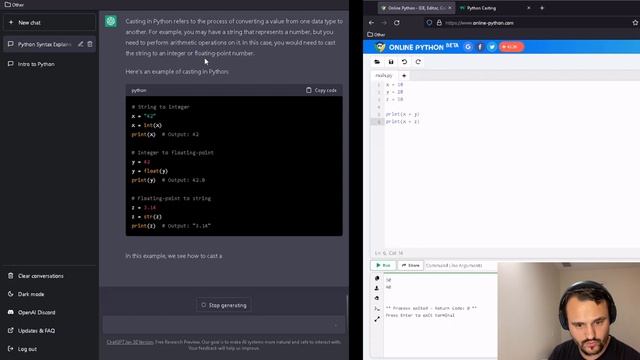Click the padlock site info icon
The height and width of the screenshot is (360, 640).
click(x=439, y=23)
